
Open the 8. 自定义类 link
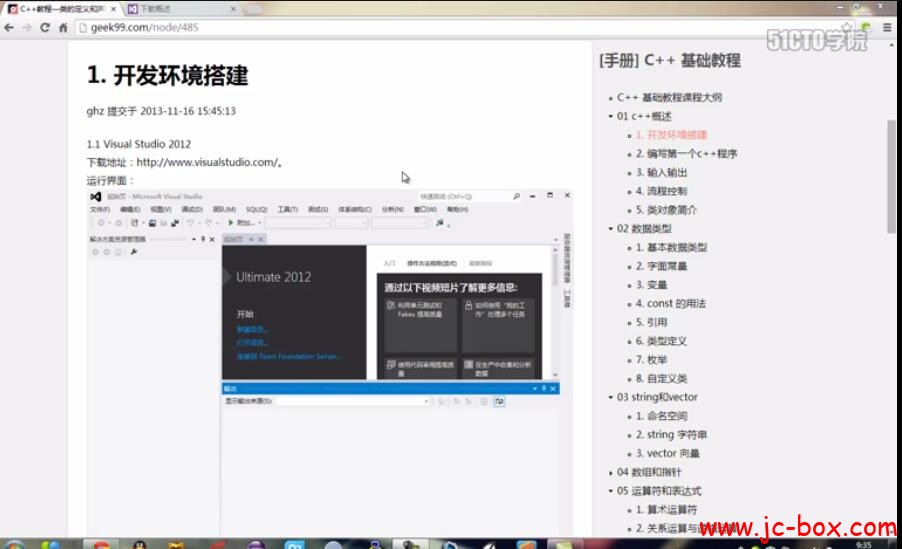point(662,379)
